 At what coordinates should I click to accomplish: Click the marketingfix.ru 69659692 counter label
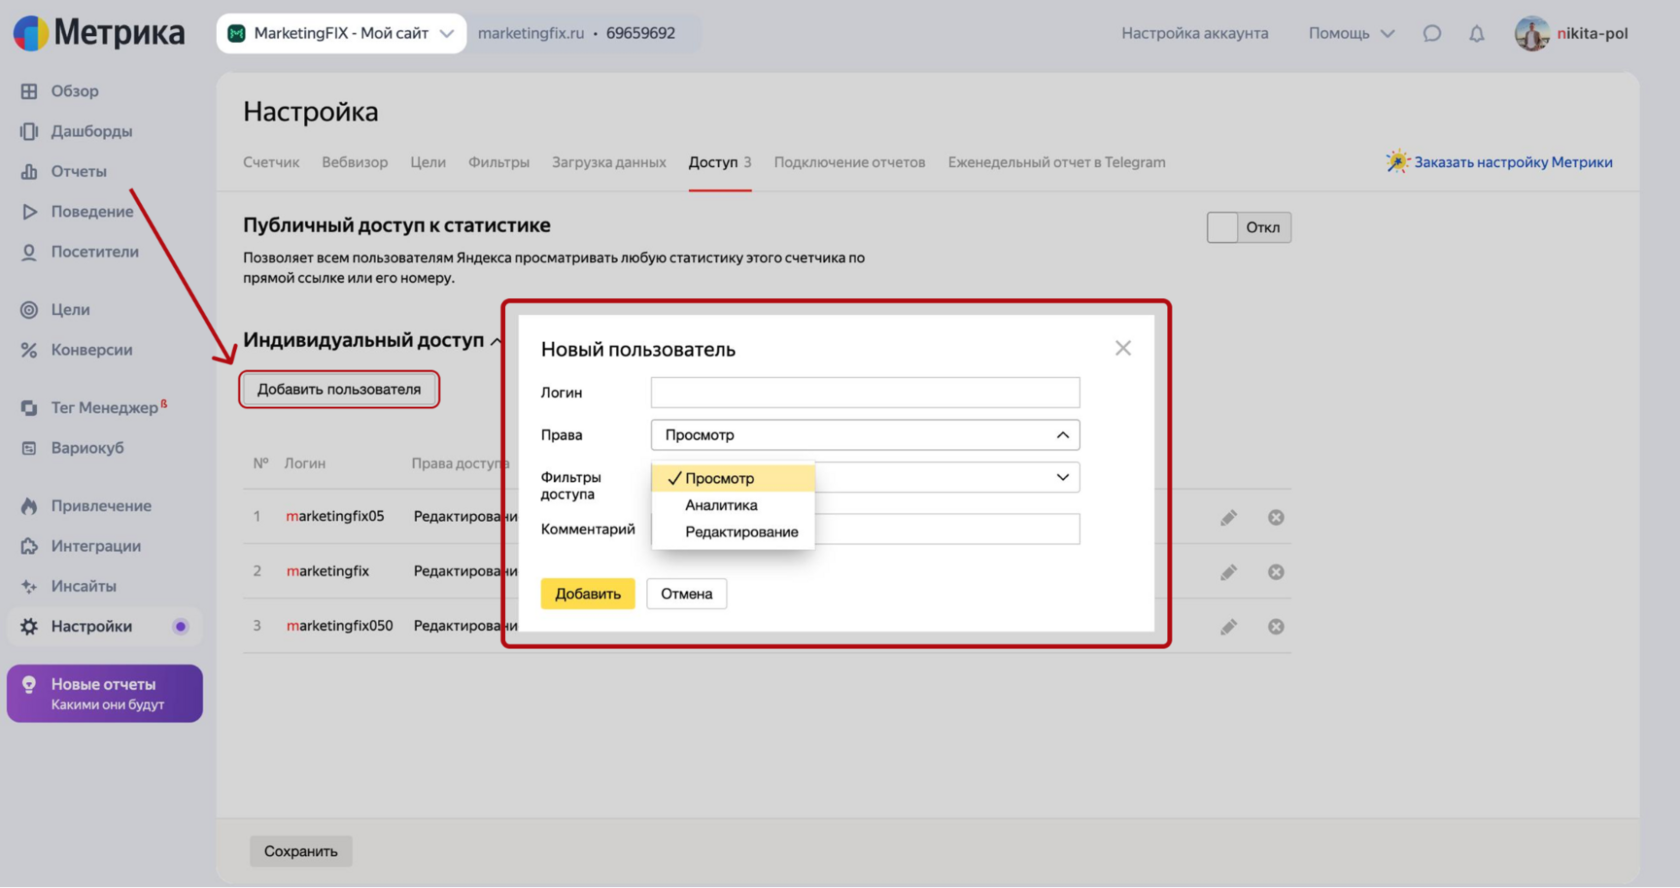pos(577,33)
